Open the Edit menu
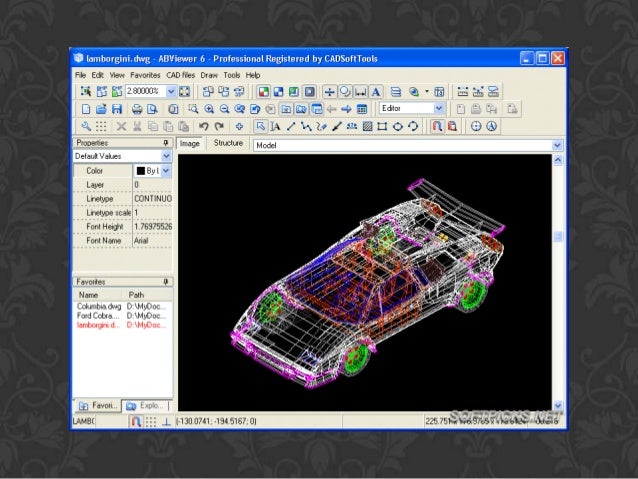 point(97,75)
